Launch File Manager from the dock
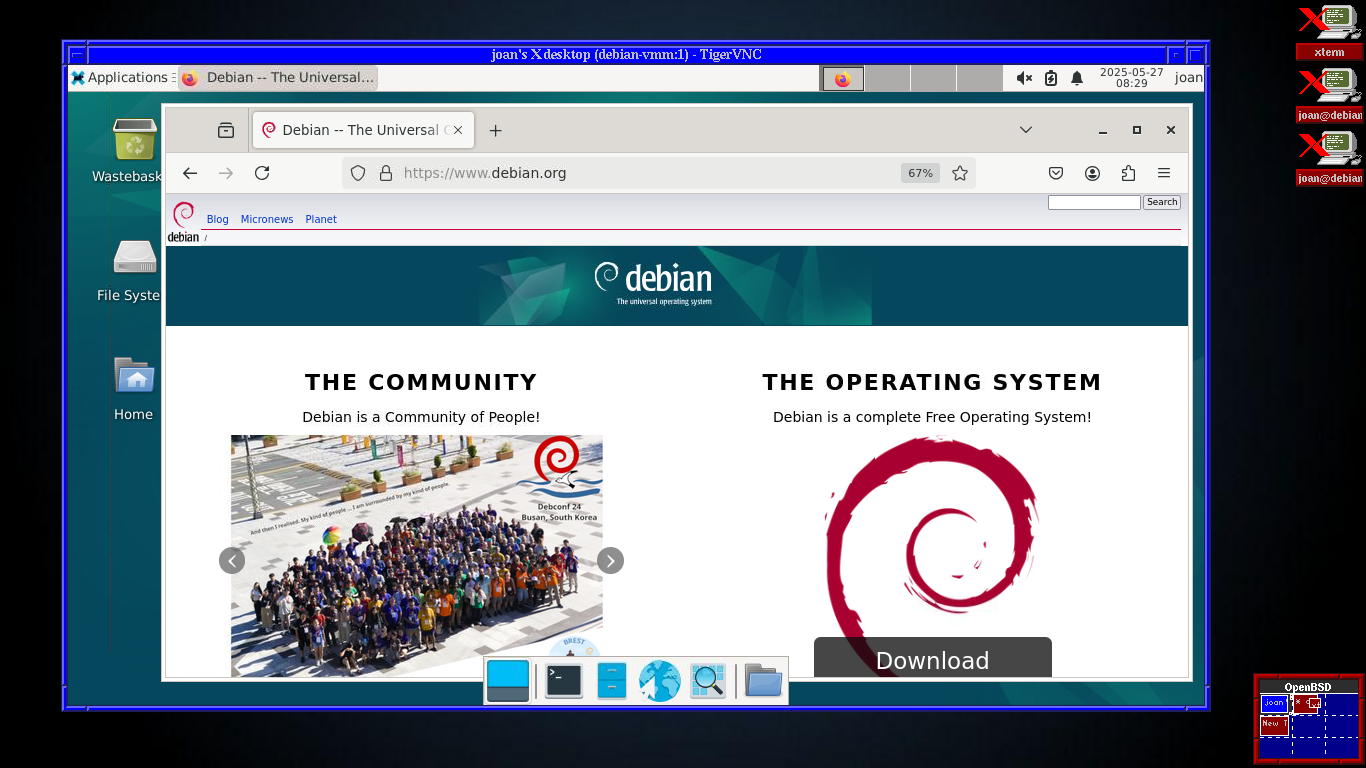The width and height of the screenshot is (1366, 768). point(612,681)
